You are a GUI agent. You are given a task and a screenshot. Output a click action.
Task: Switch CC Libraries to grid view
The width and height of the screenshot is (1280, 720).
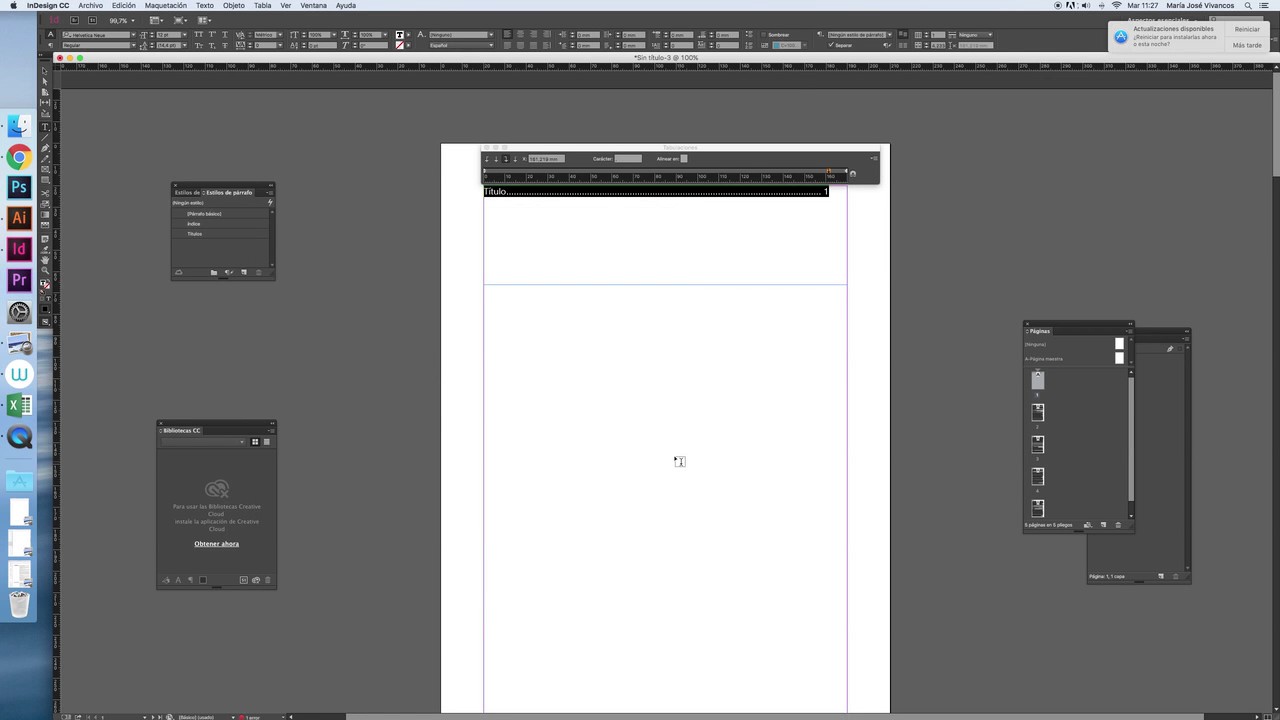[x=255, y=442]
